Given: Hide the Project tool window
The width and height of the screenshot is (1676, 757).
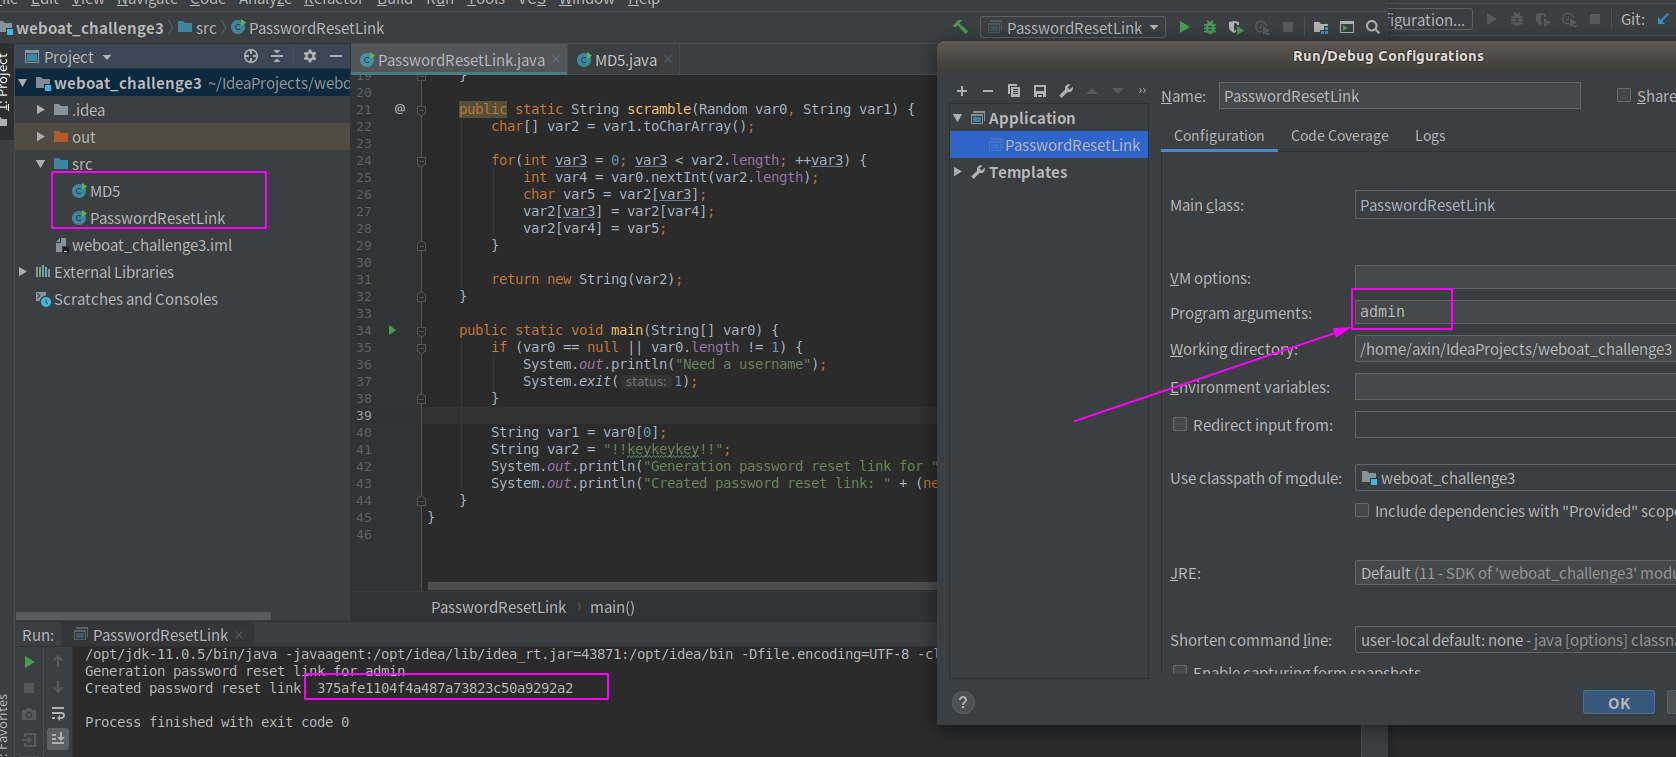Looking at the screenshot, I should (x=336, y=57).
